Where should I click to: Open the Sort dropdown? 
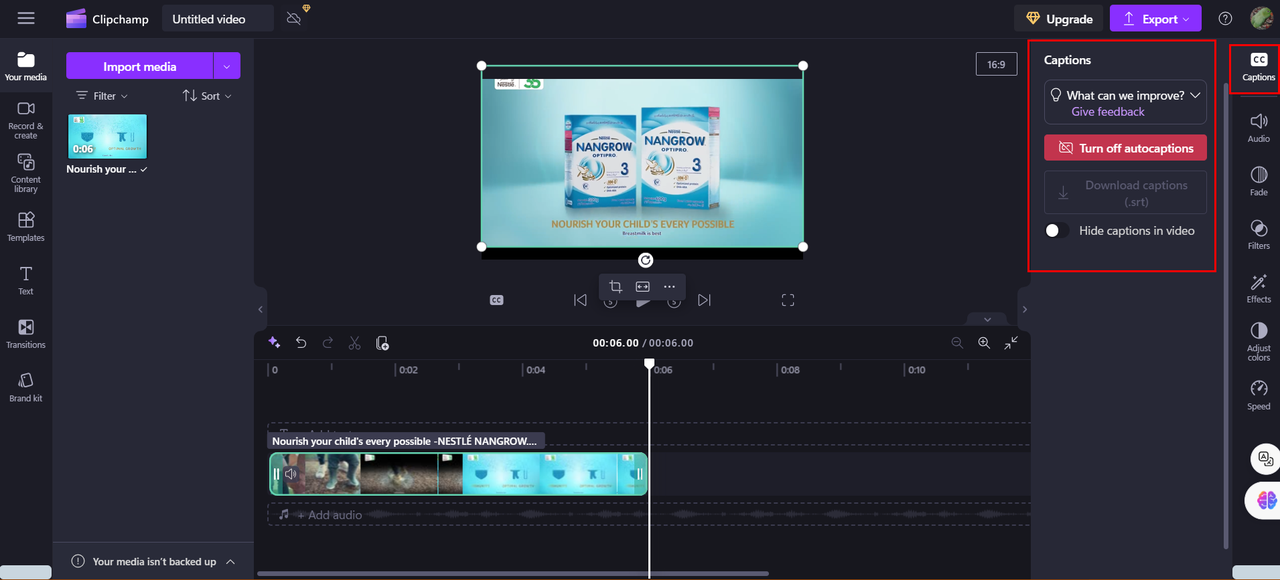pyautogui.click(x=207, y=96)
